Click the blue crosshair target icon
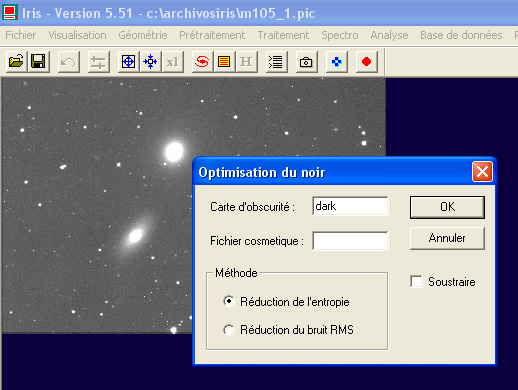 [128, 62]
